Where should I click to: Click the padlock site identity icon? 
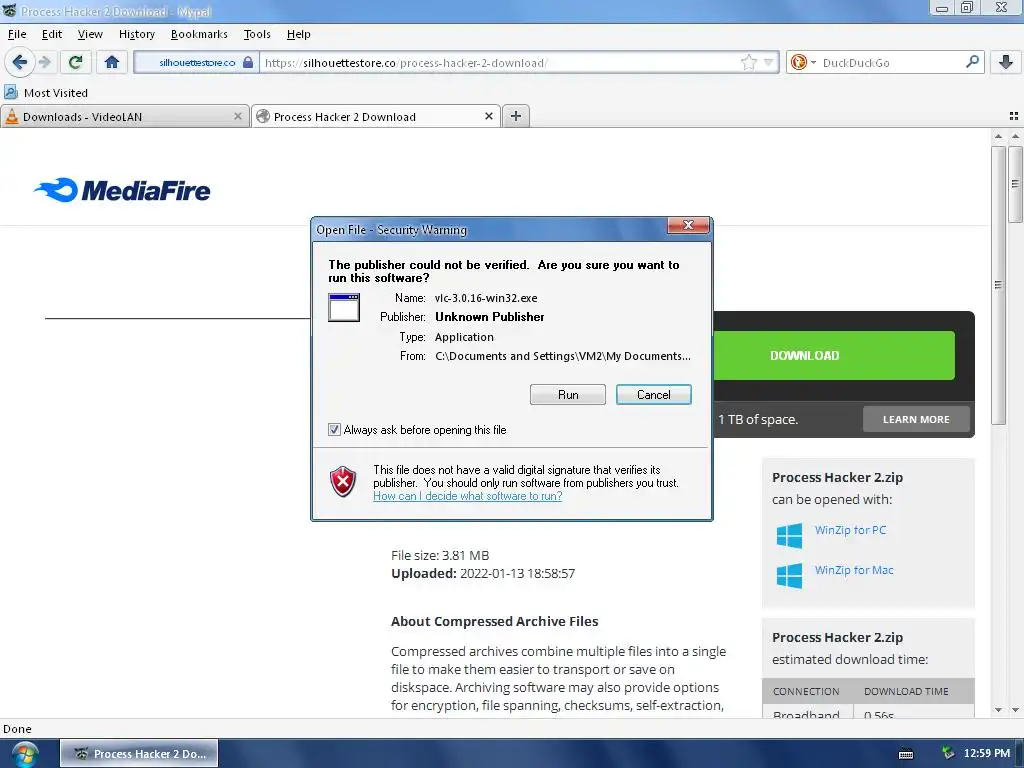click(248, 63)
